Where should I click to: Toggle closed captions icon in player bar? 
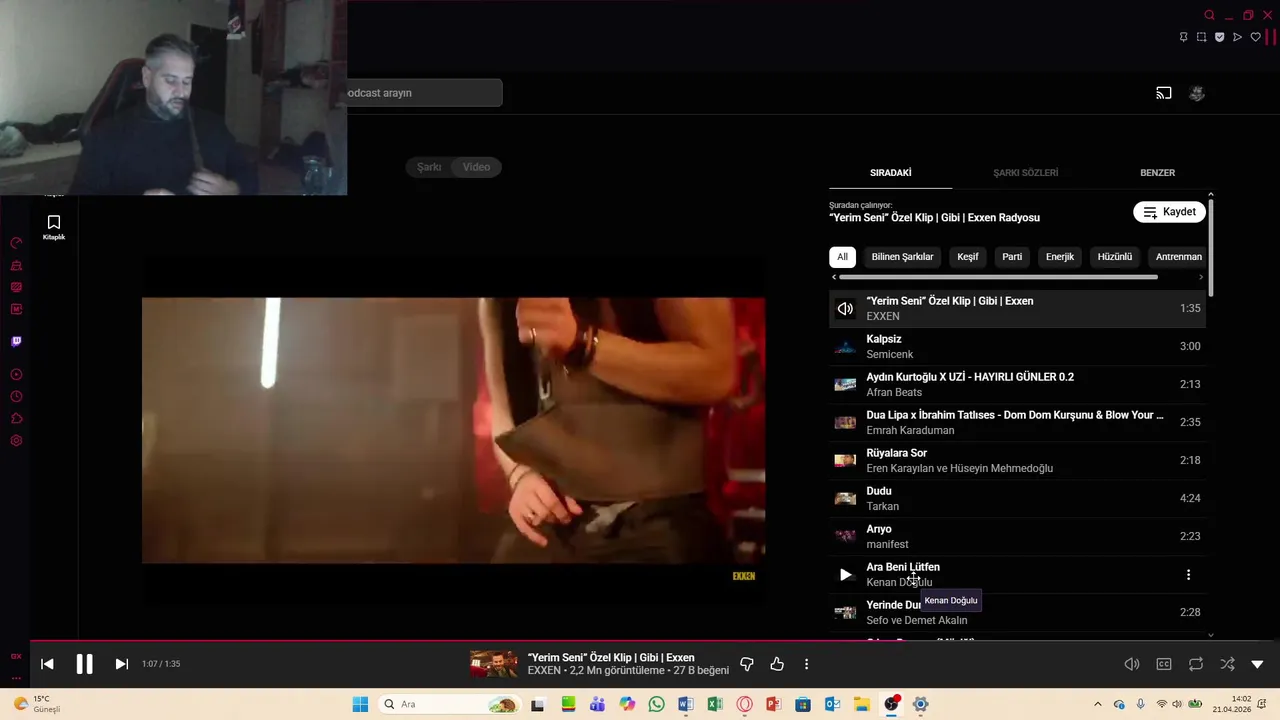point(1164,664)
